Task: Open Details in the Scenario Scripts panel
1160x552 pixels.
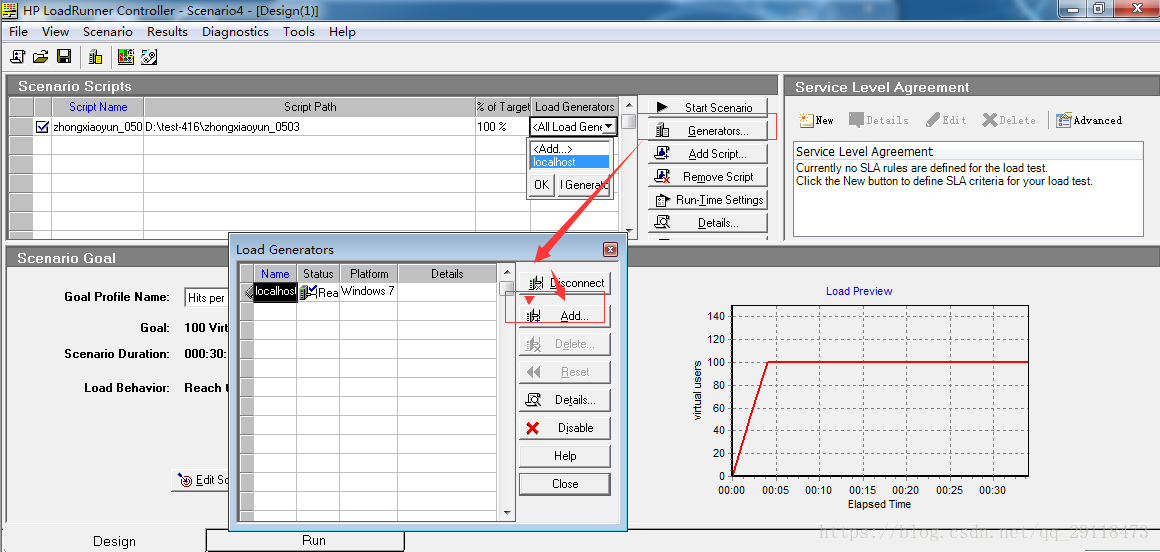Action: point(708,223)
